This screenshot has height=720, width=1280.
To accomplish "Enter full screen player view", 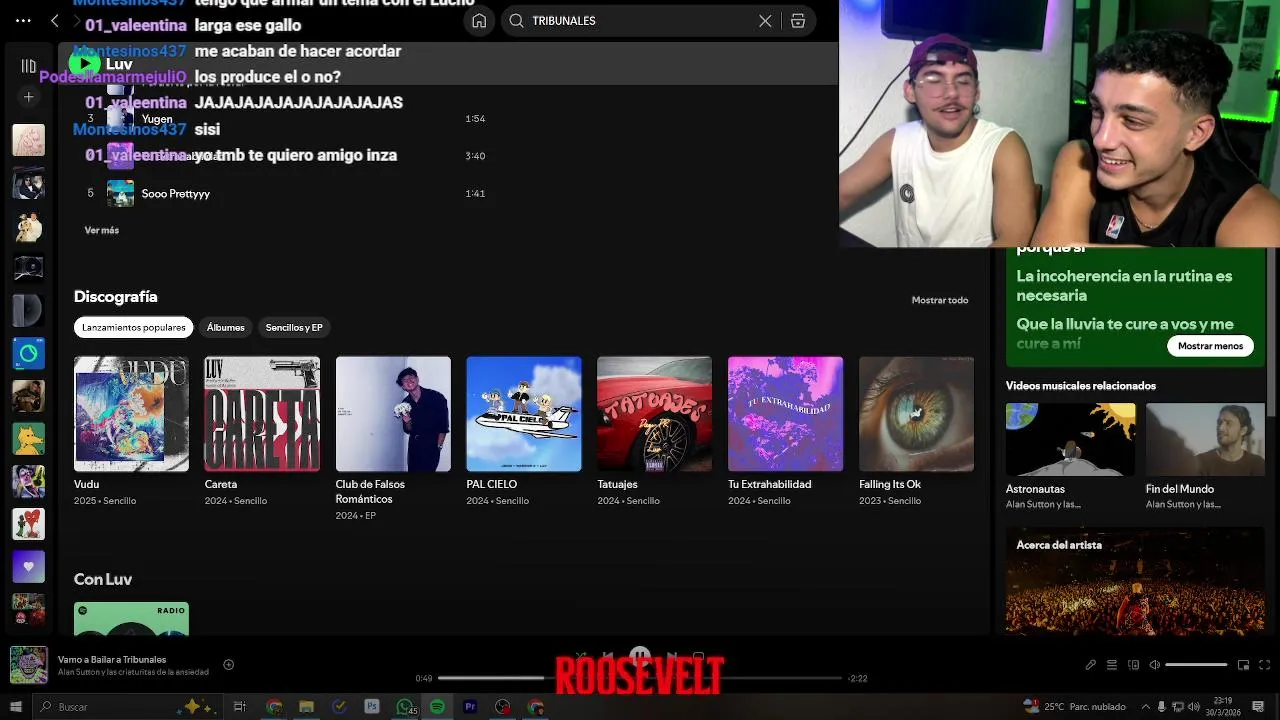I will (1265, 665).
